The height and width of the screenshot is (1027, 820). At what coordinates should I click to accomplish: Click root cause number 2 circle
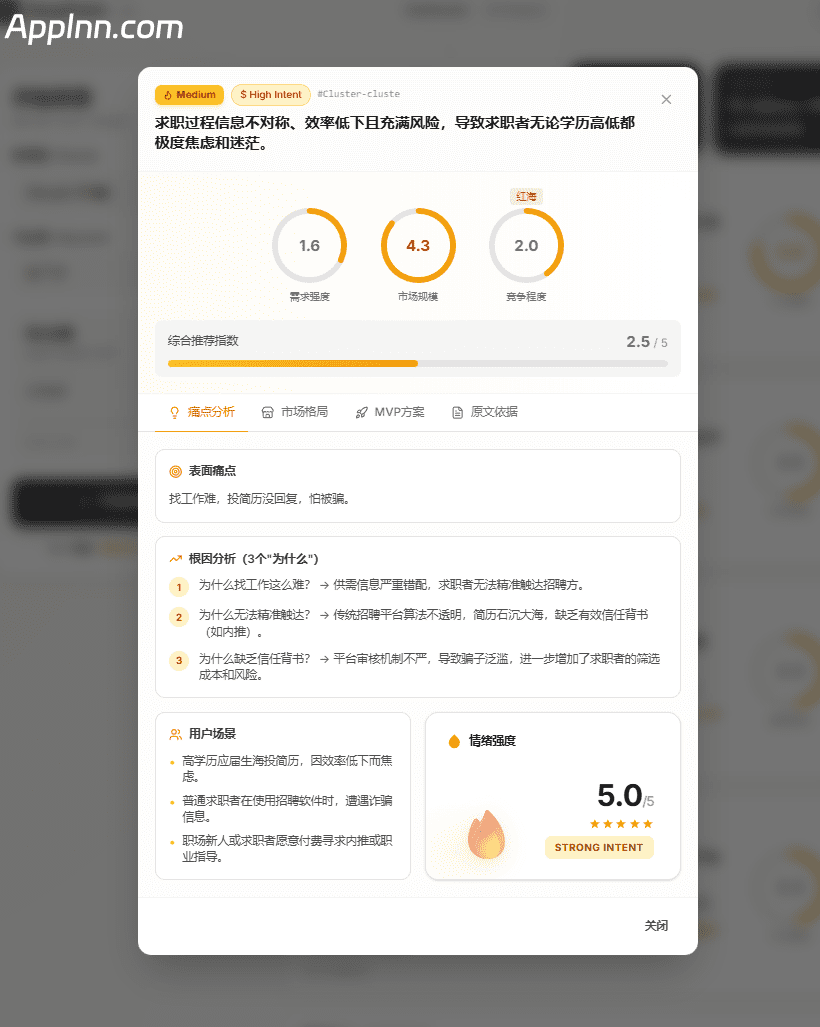[179, 617]
